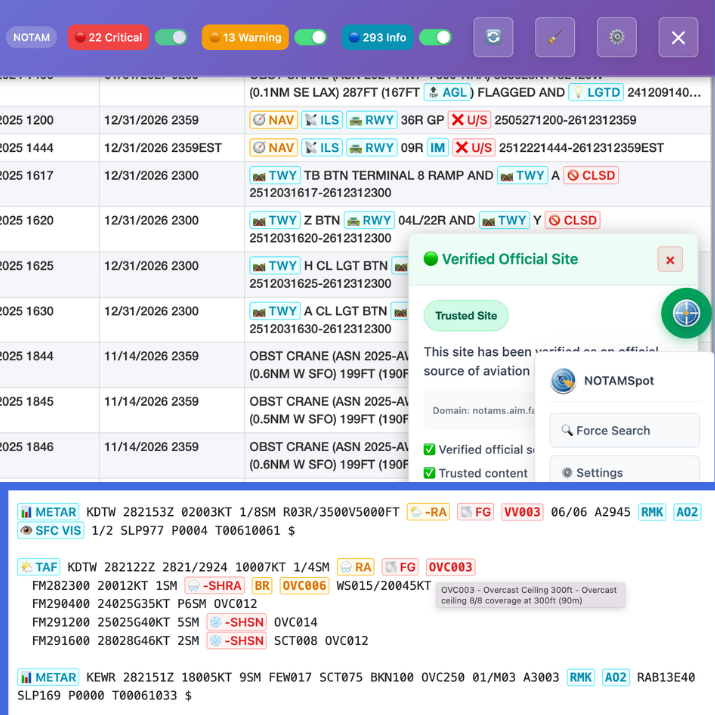The image size is (715, 715).
Task: Click the broom clear-highlights button
Action: [555, 37]
